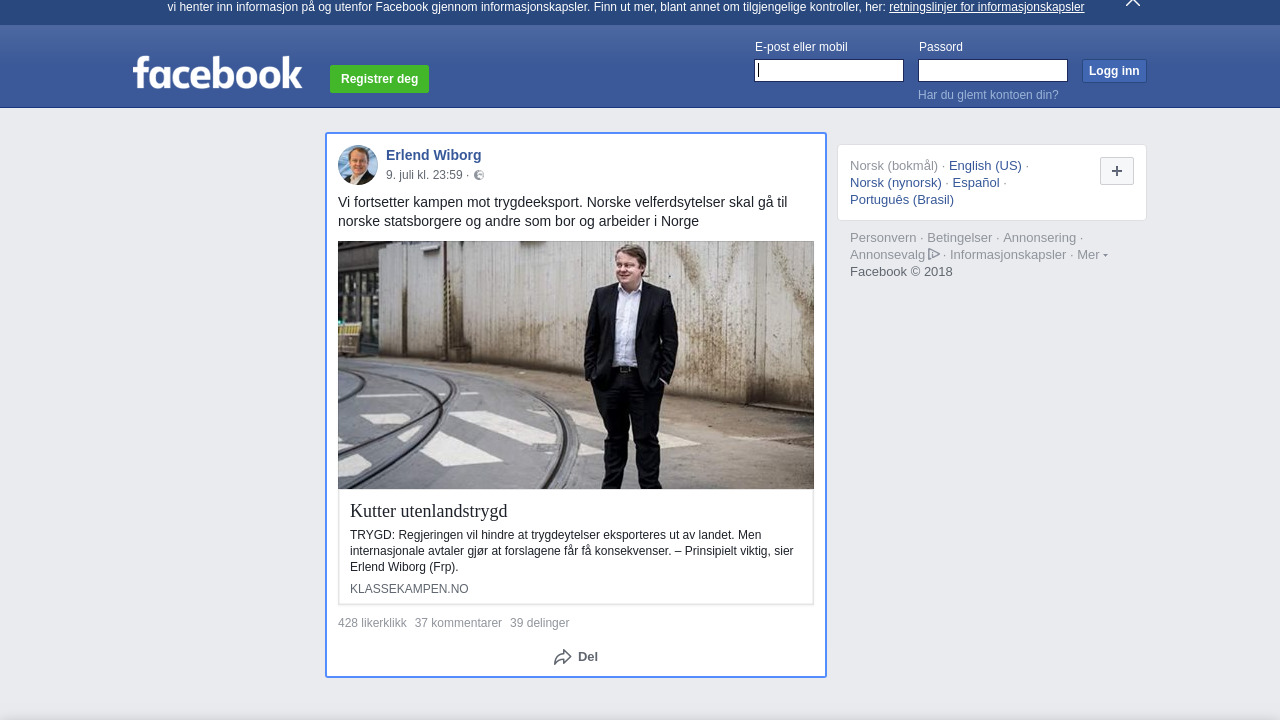Click the Logg inn button
The width and height of the screenshot is (1280, 720).
(x=1114, y=71)
